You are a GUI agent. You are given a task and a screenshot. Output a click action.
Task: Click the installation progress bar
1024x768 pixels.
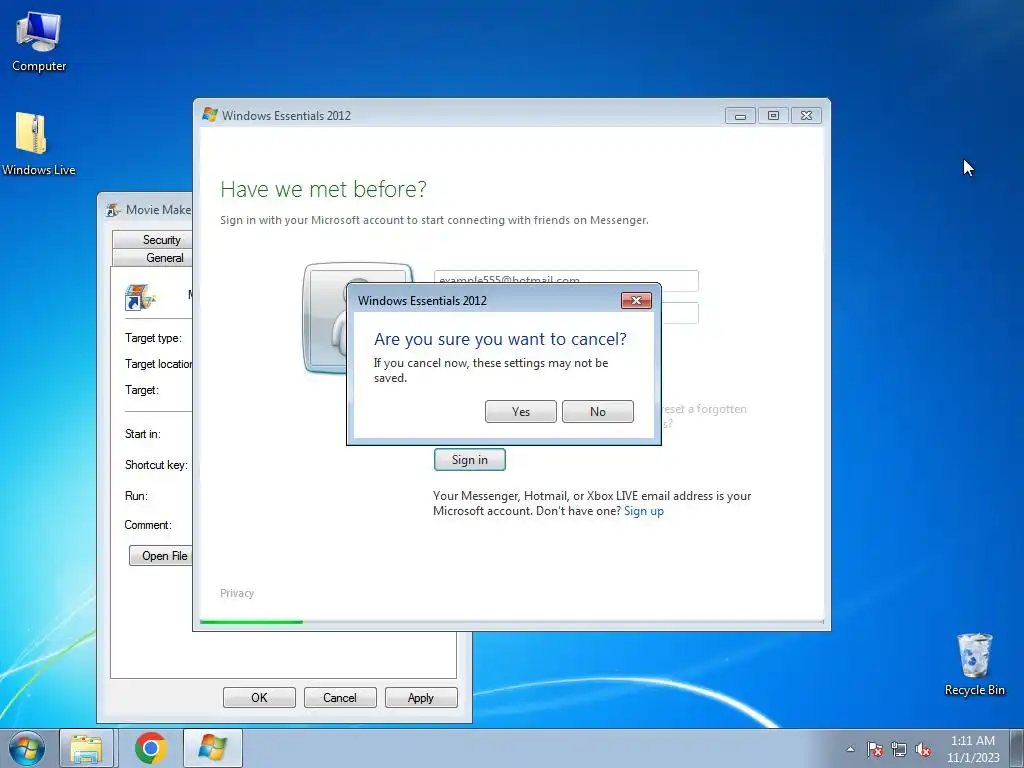pos(511,622)
